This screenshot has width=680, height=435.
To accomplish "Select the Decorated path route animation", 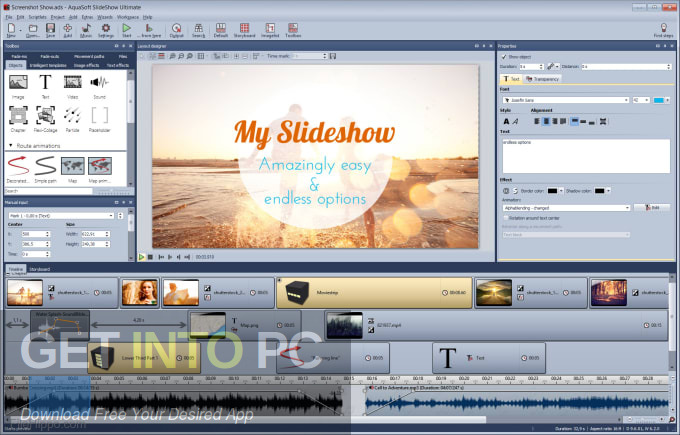I will [x=18, y=170].
